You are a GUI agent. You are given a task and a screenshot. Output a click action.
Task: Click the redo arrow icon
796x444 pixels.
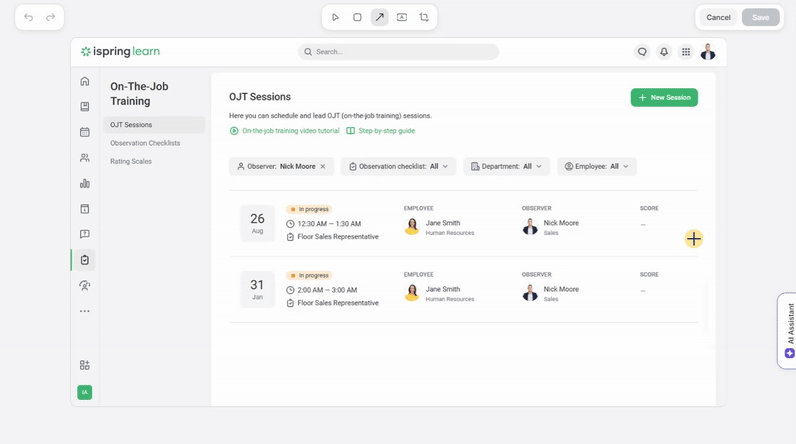51,17
